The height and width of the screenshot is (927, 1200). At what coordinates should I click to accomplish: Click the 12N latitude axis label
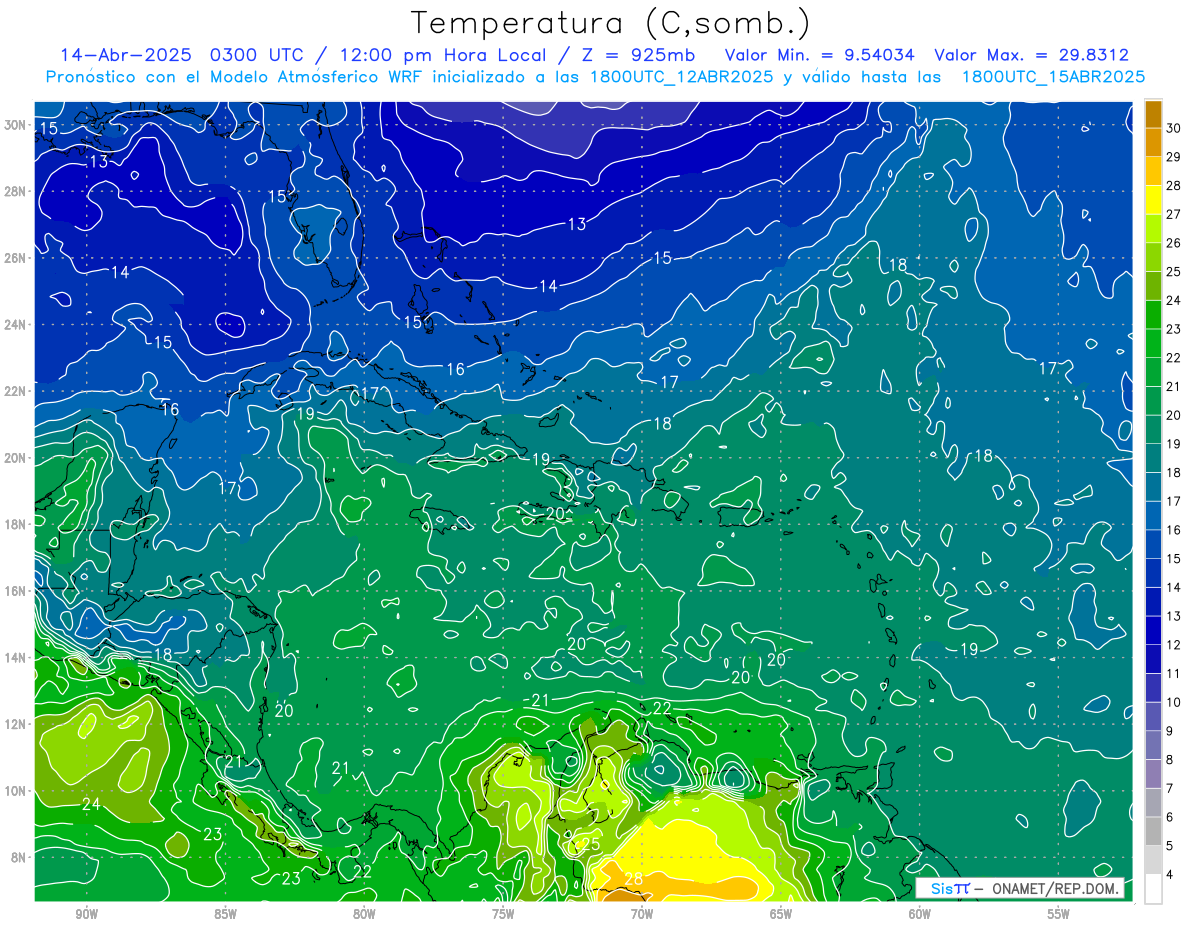15,723
